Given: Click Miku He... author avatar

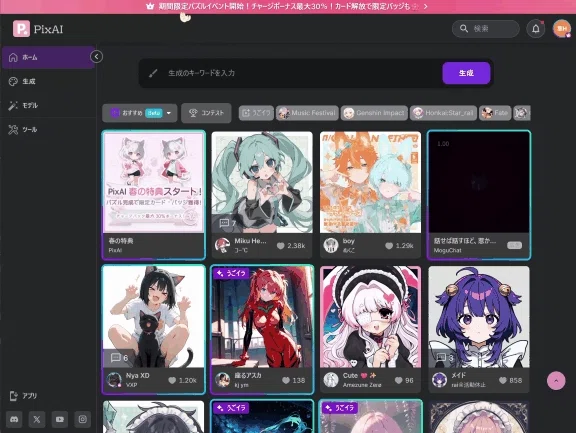Looking at the screenshot, I should pos(222,245).
